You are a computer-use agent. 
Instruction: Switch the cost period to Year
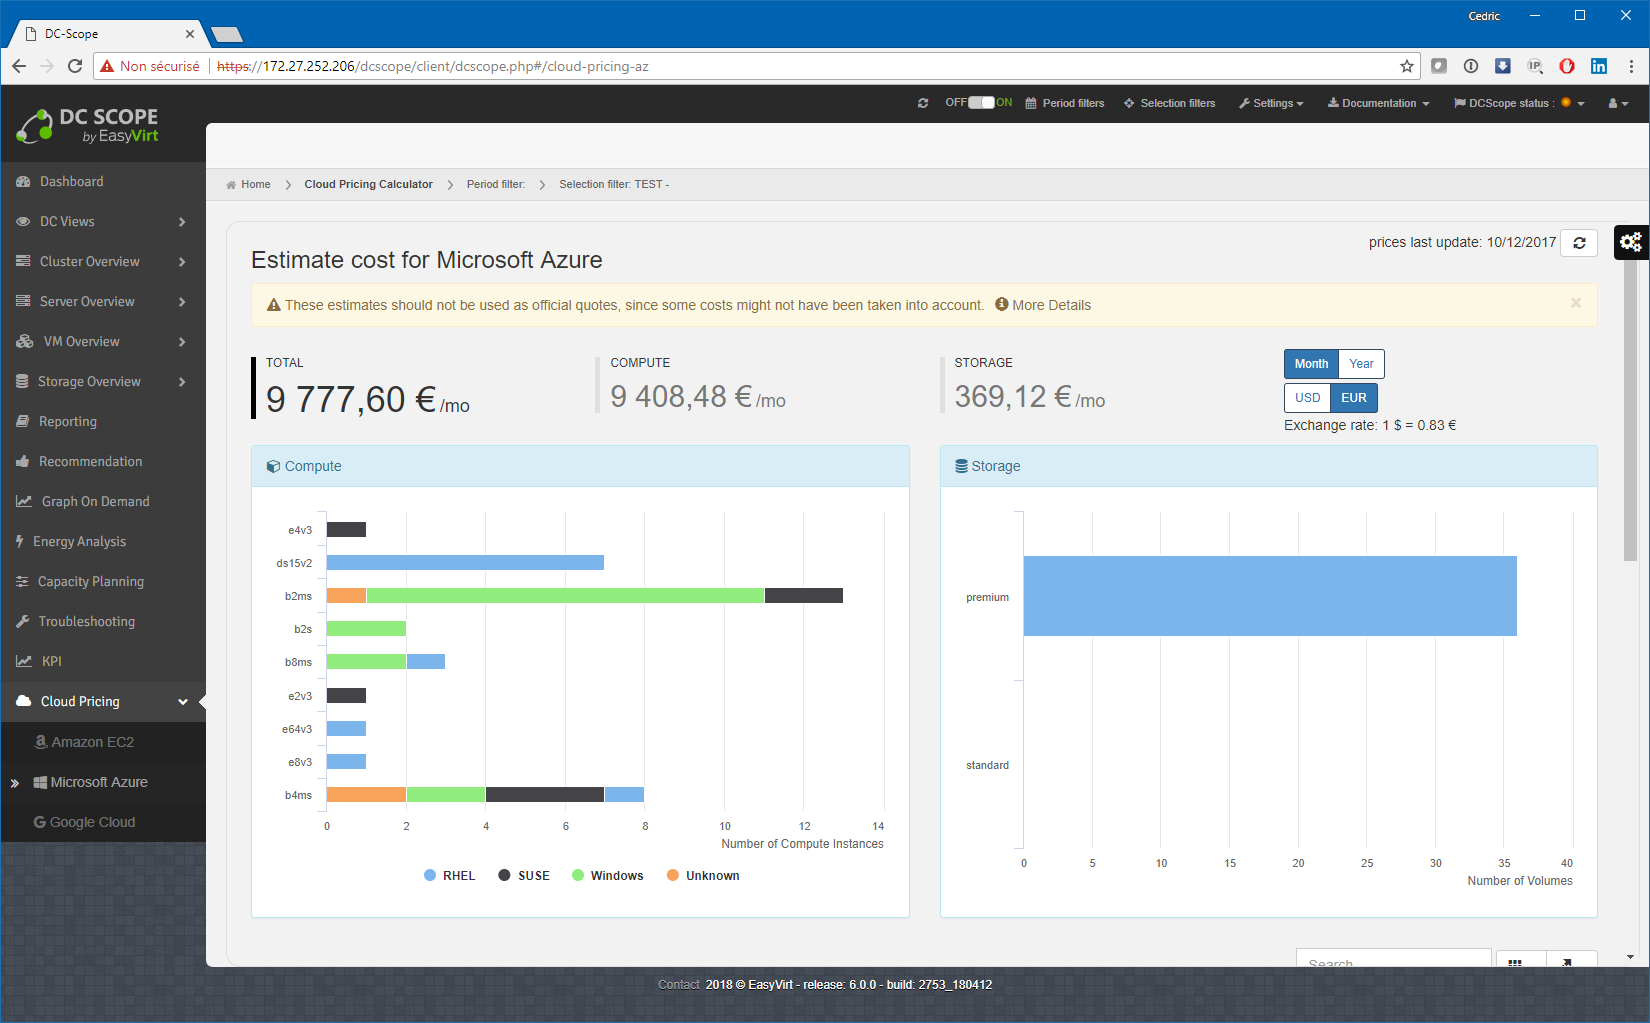1360,364
